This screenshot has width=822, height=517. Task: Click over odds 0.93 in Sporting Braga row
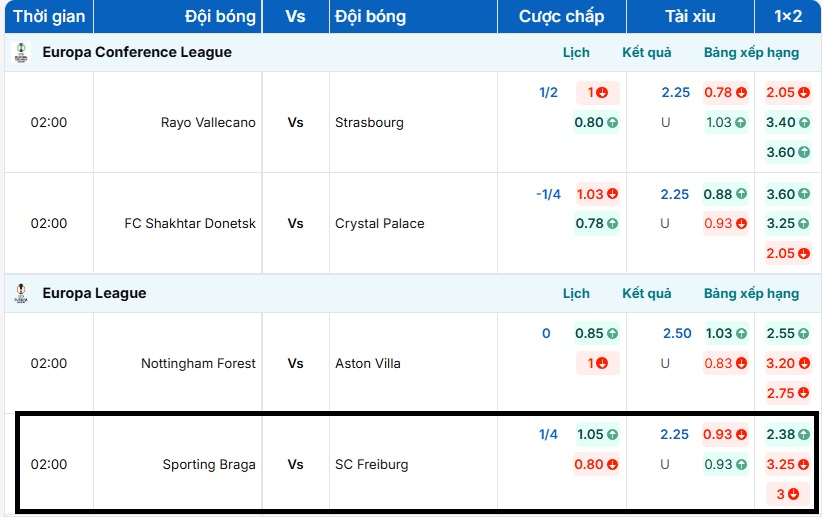point(726,435)
